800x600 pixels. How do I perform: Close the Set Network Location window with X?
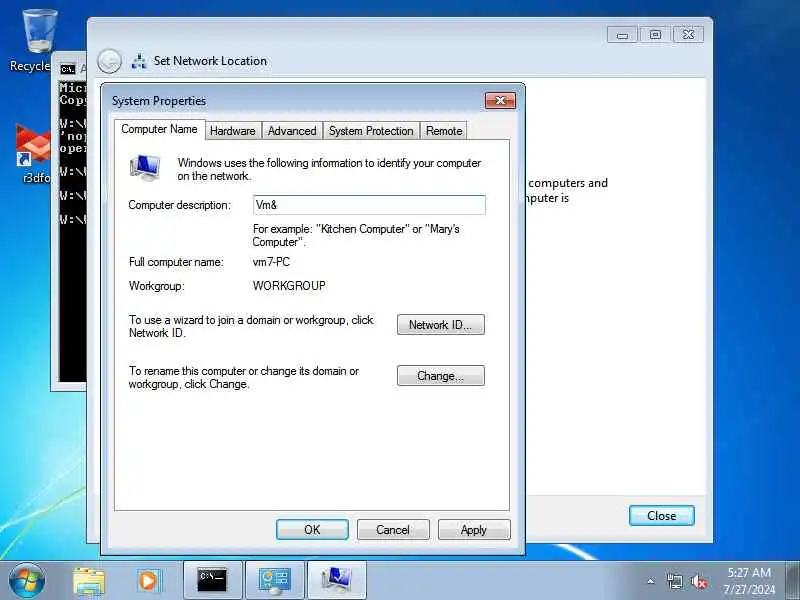click(688, 35)
